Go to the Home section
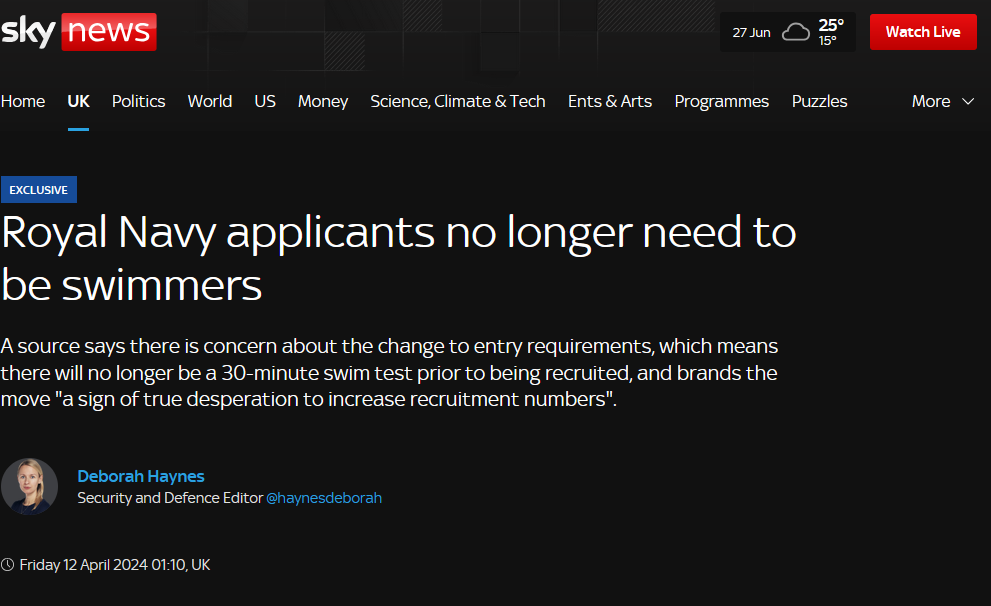This screenshot has width=991, height=606. [23, 101]
